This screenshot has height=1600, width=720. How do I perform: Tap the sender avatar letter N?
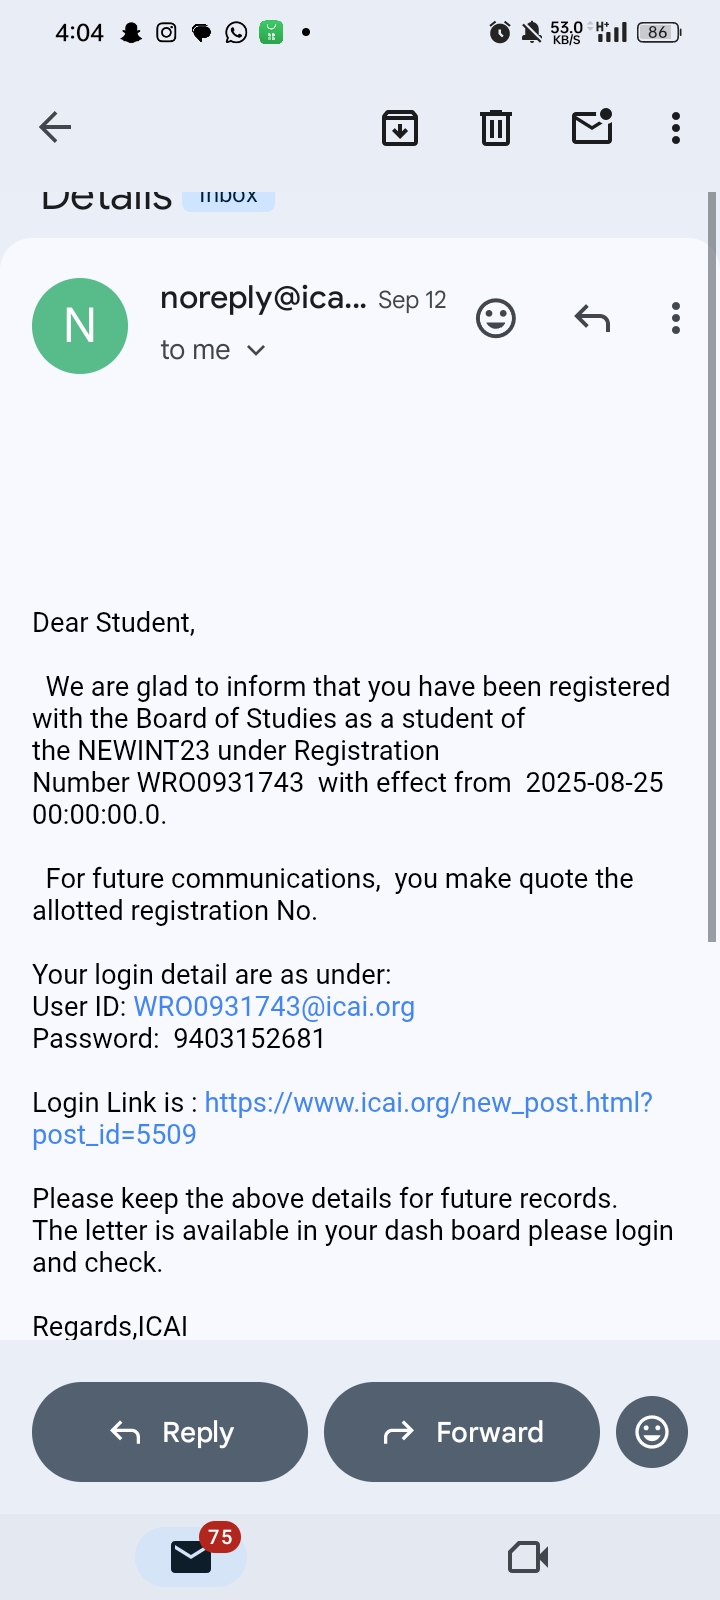click(x=80, y=326)
